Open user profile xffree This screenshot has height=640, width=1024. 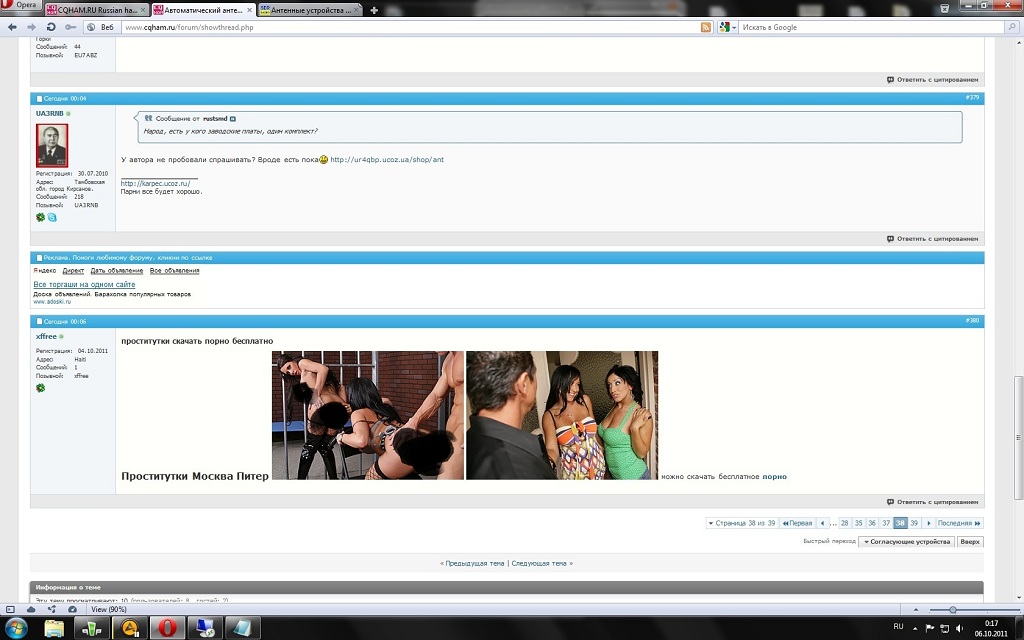tap(46, 336)
